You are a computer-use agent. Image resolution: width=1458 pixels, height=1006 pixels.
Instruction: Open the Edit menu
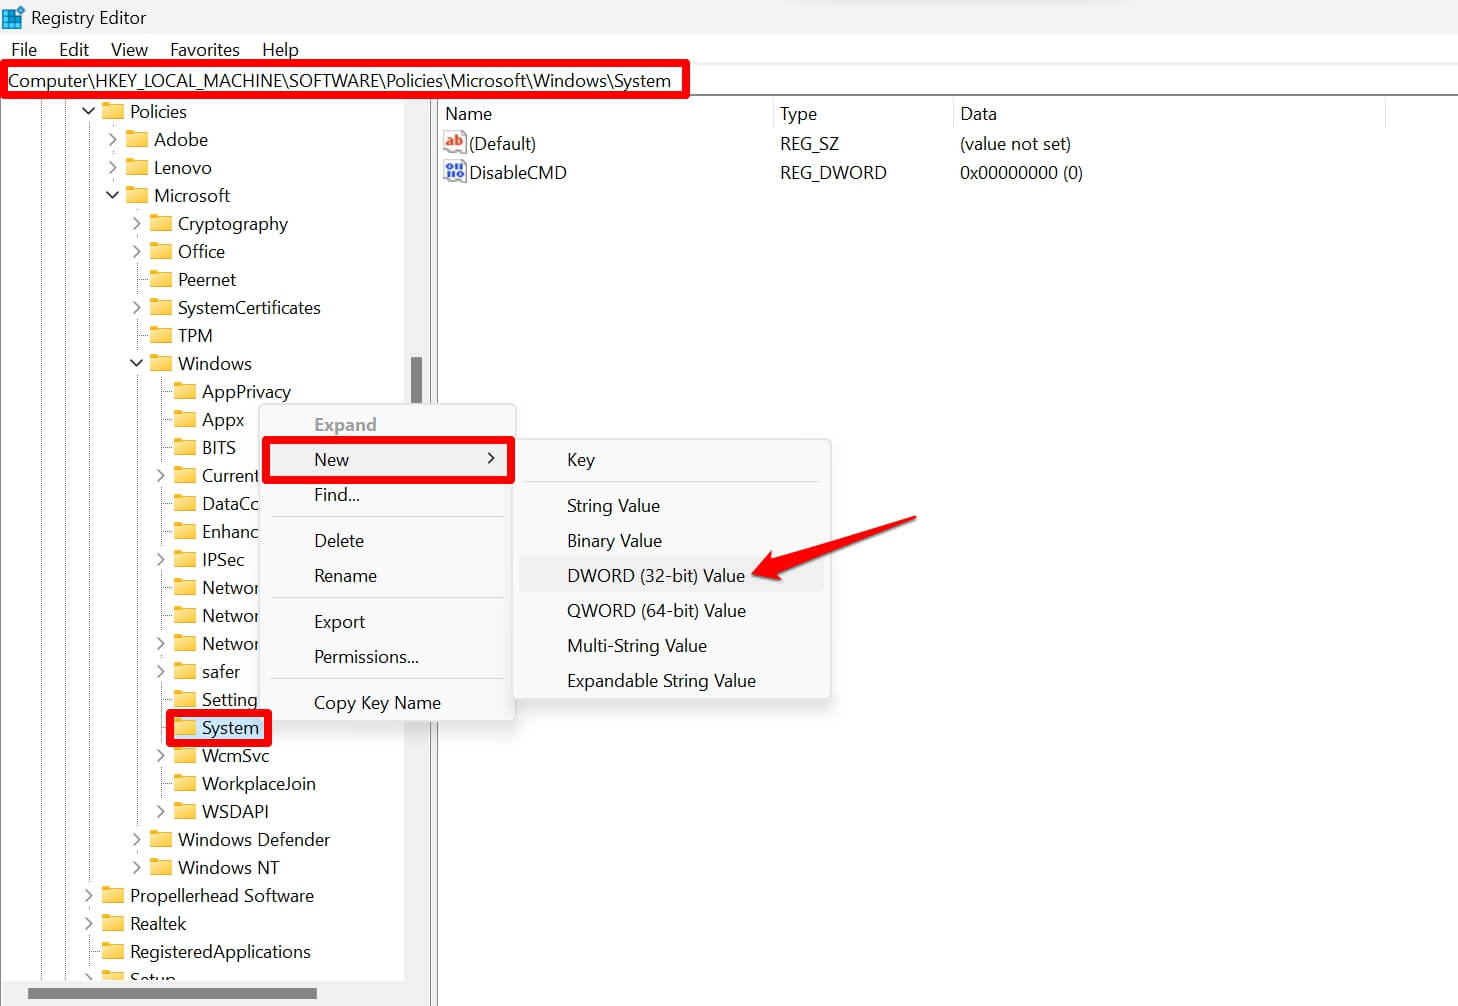click(74, 49)
